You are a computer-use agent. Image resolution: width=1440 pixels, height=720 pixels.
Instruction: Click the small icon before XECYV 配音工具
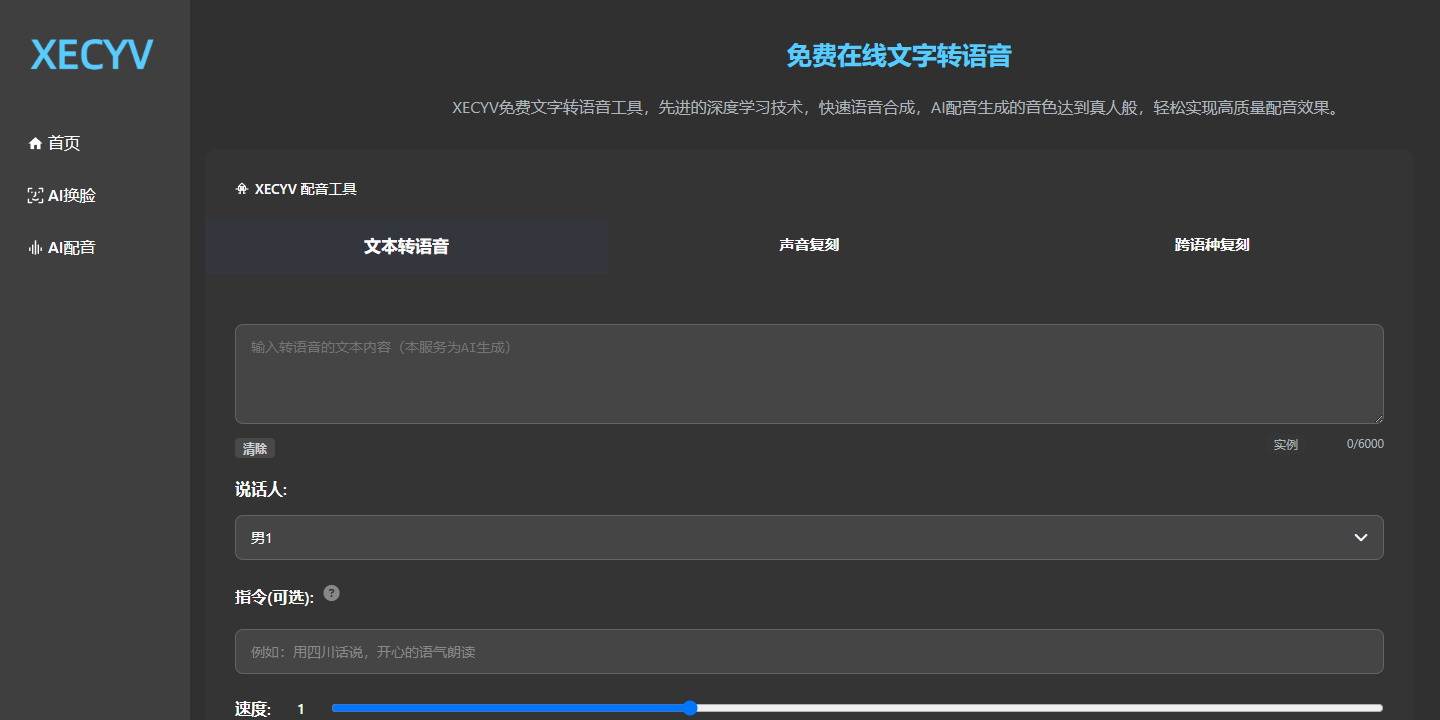241,188
